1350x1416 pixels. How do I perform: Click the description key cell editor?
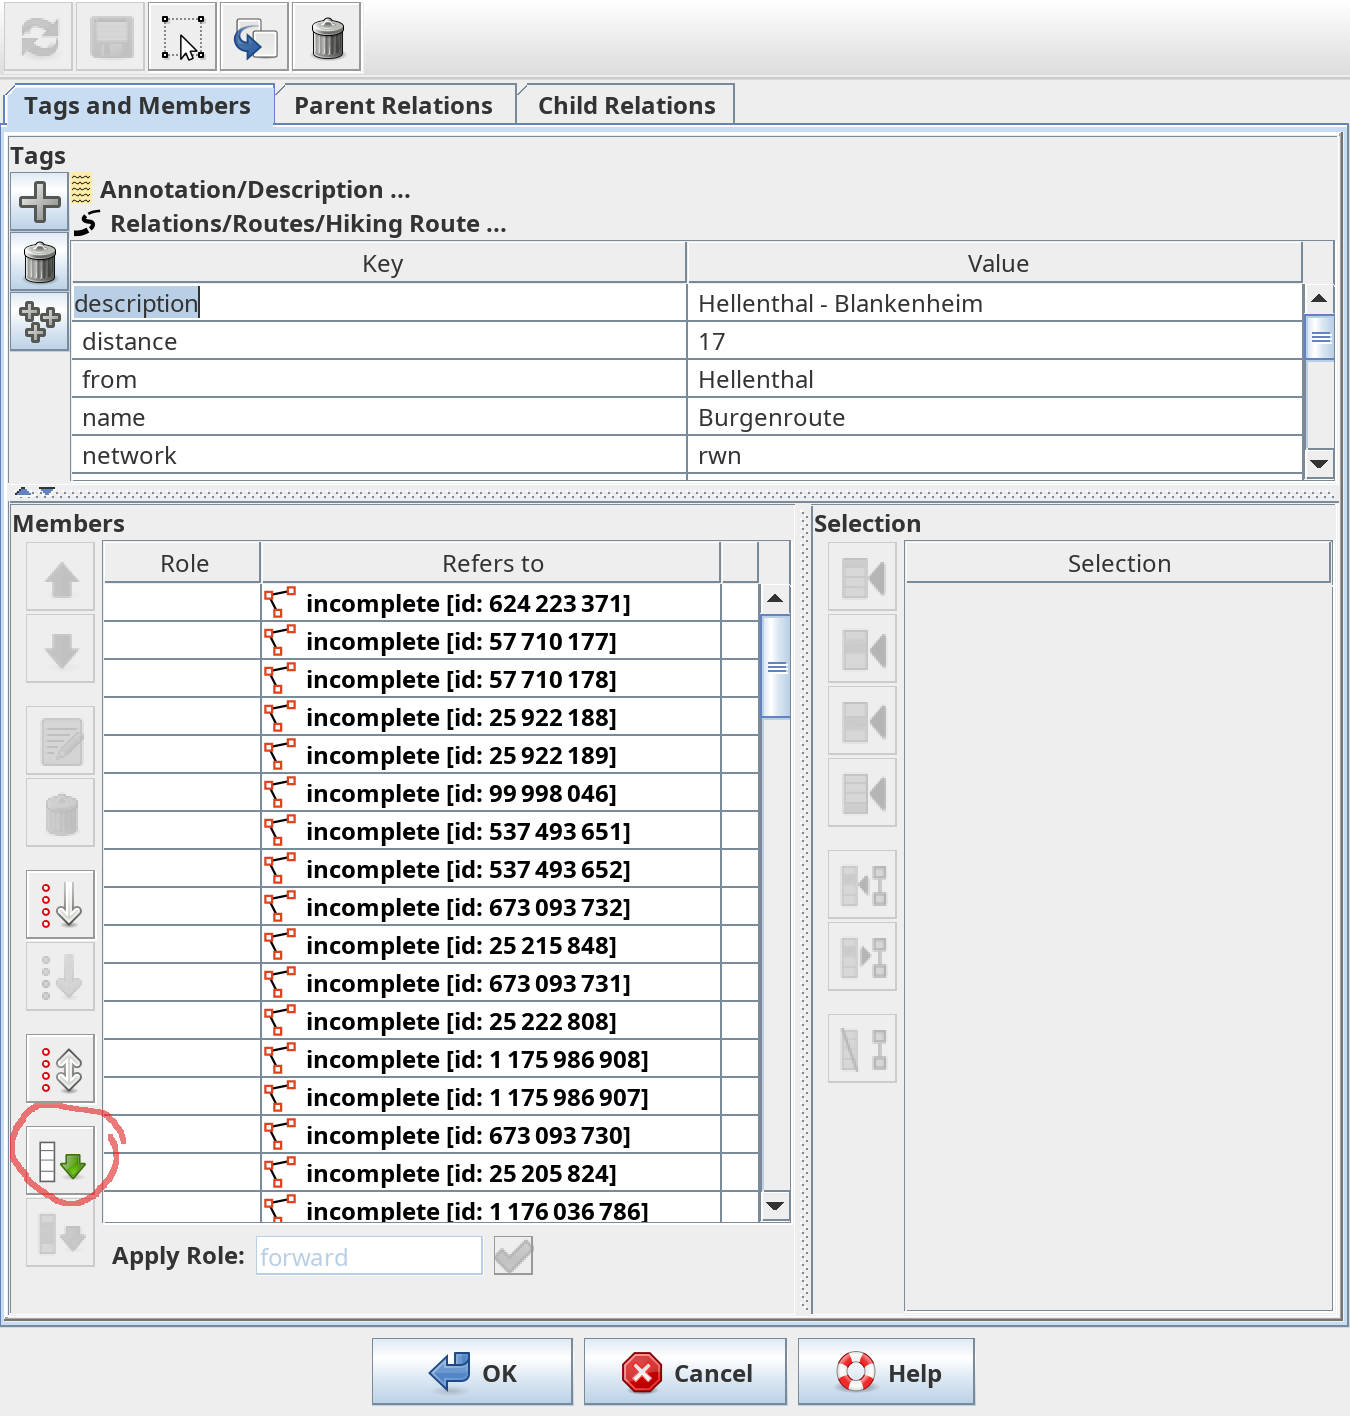[379, 303]
